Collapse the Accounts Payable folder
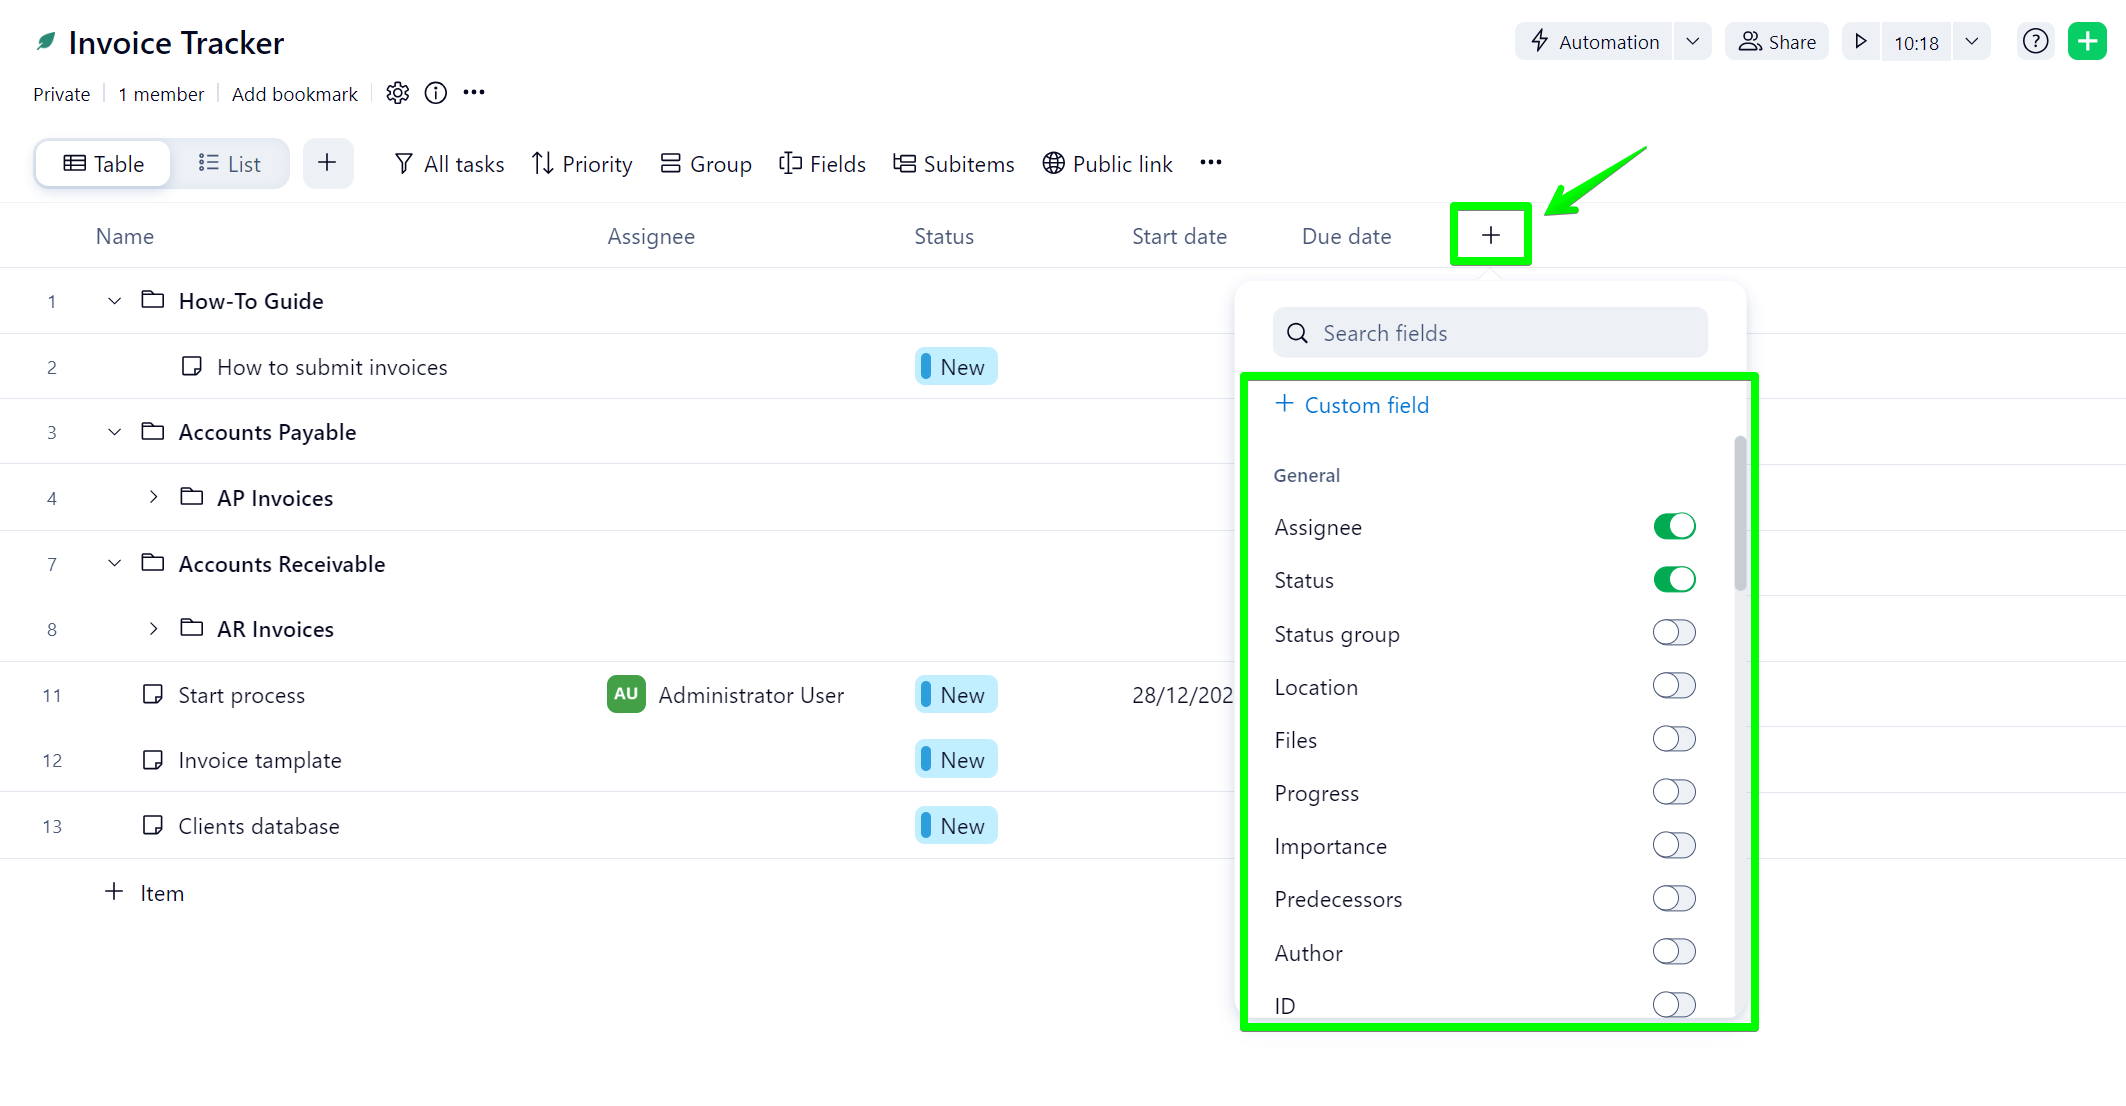The height and width of the screenshot is (1106, 2126). pyautogui.click(x=115, y=432)
